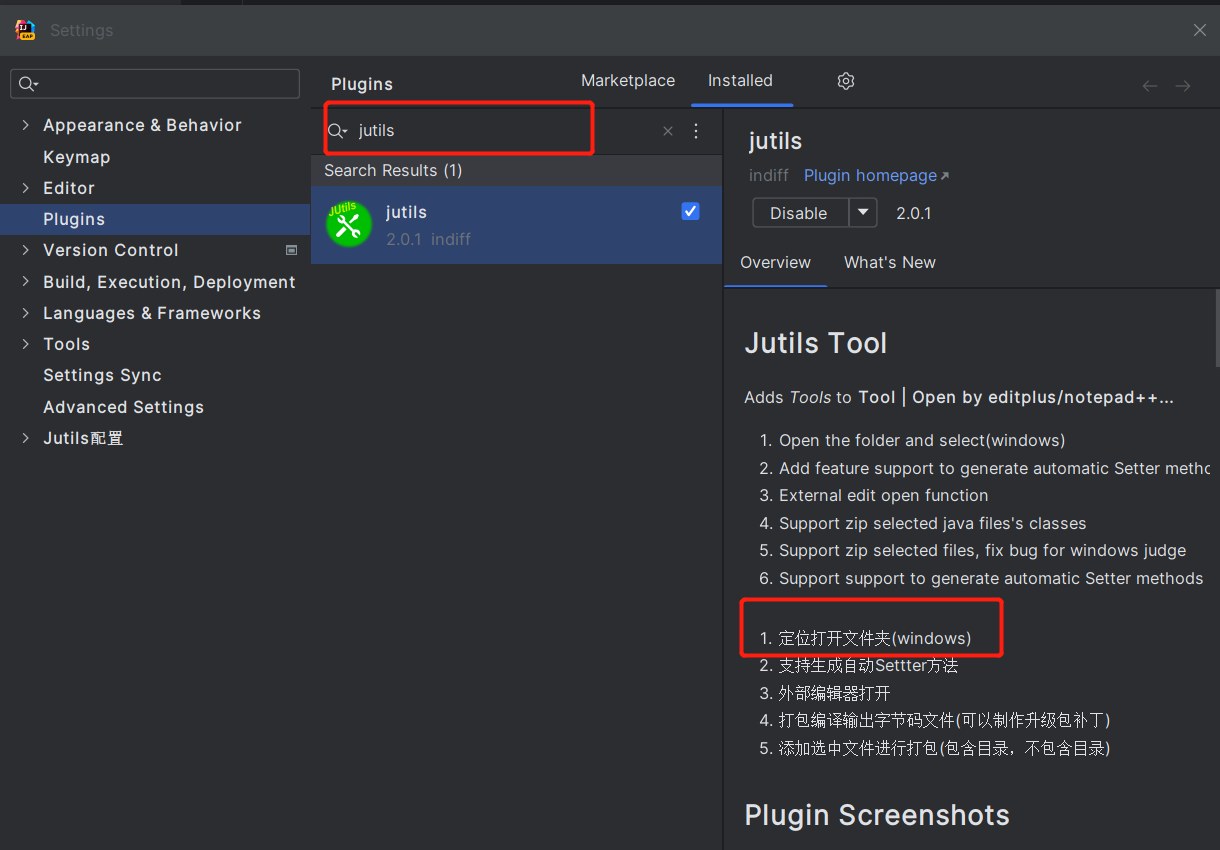Click '外部编辑器打开' list item

point(835,693)
